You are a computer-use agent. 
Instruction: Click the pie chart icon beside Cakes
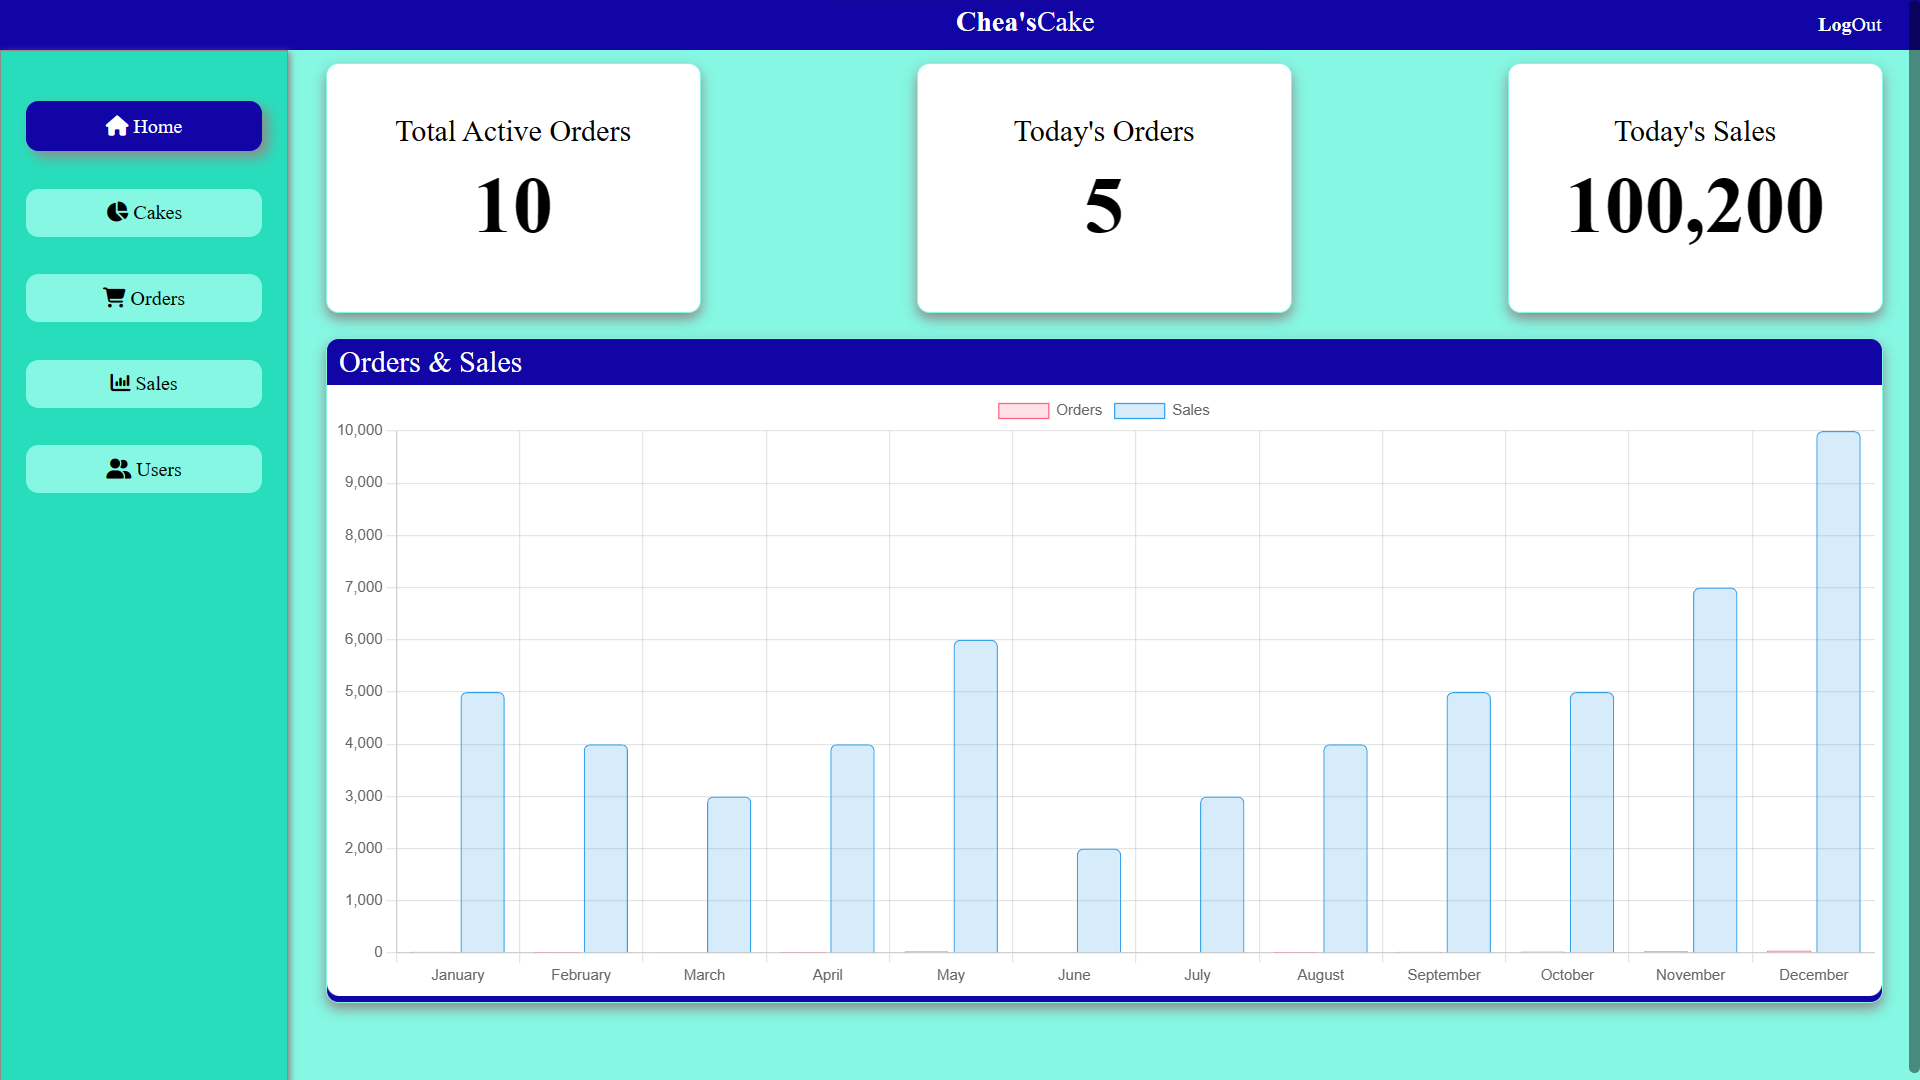117,212
